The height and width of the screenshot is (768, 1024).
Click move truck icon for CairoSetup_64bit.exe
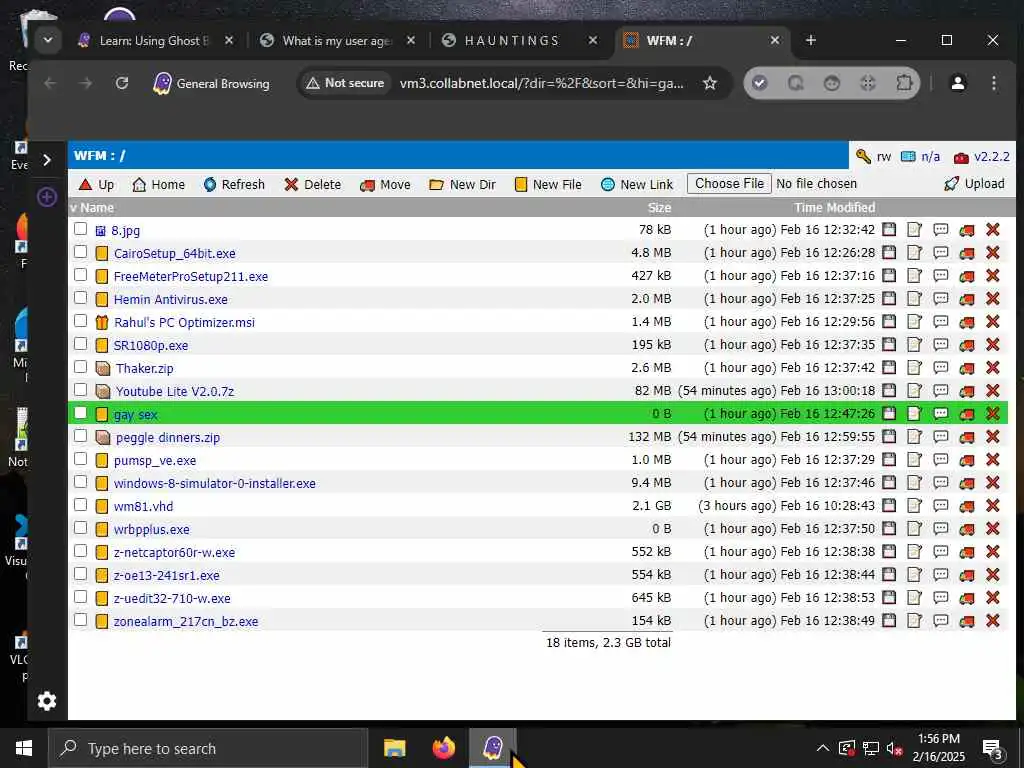(x=967, y=253)
